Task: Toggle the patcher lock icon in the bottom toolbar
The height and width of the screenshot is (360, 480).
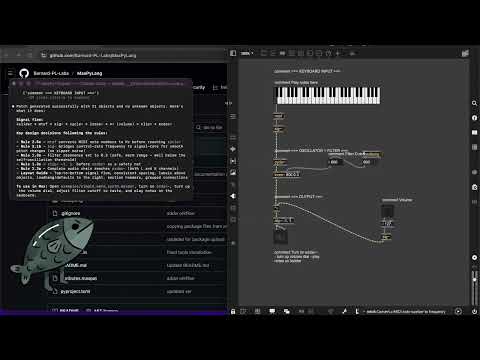Action: pos(233,311)
